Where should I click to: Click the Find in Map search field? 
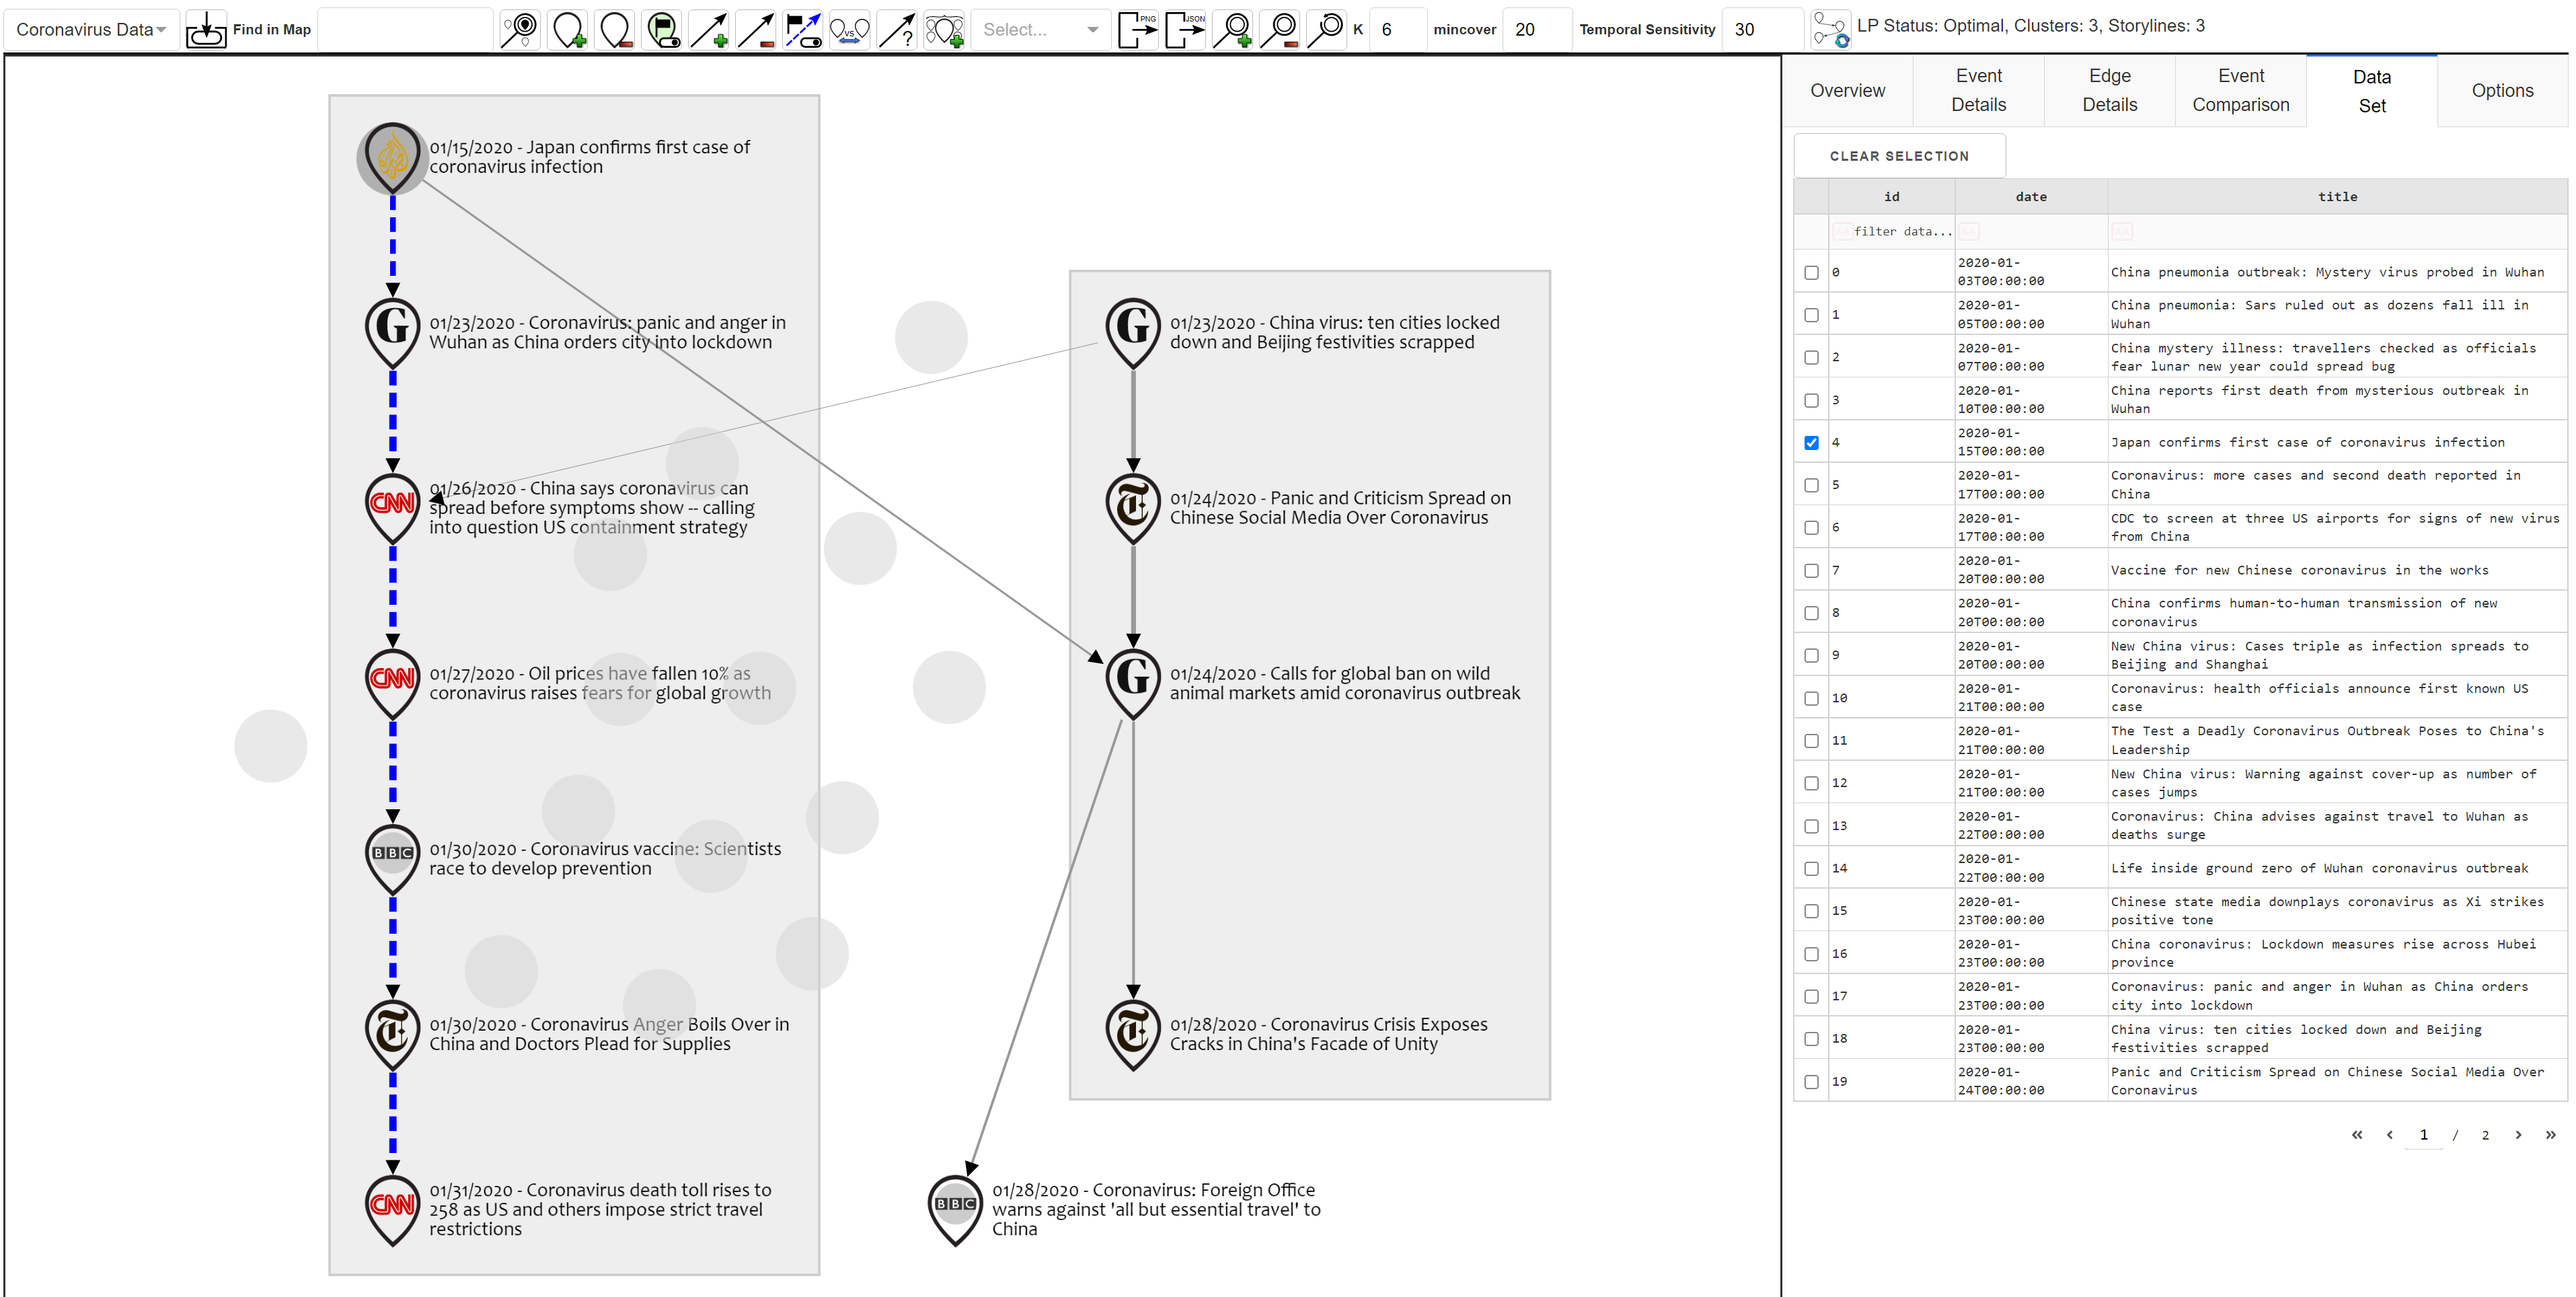[405, 29]
